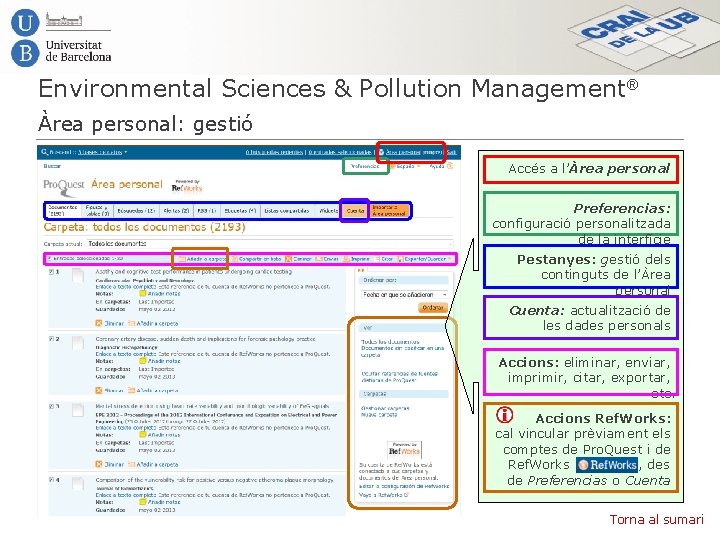The width and height of the screenshot is (720, 540).
Task: Toggle checkbox for document 2
Action: click(51, 339)
